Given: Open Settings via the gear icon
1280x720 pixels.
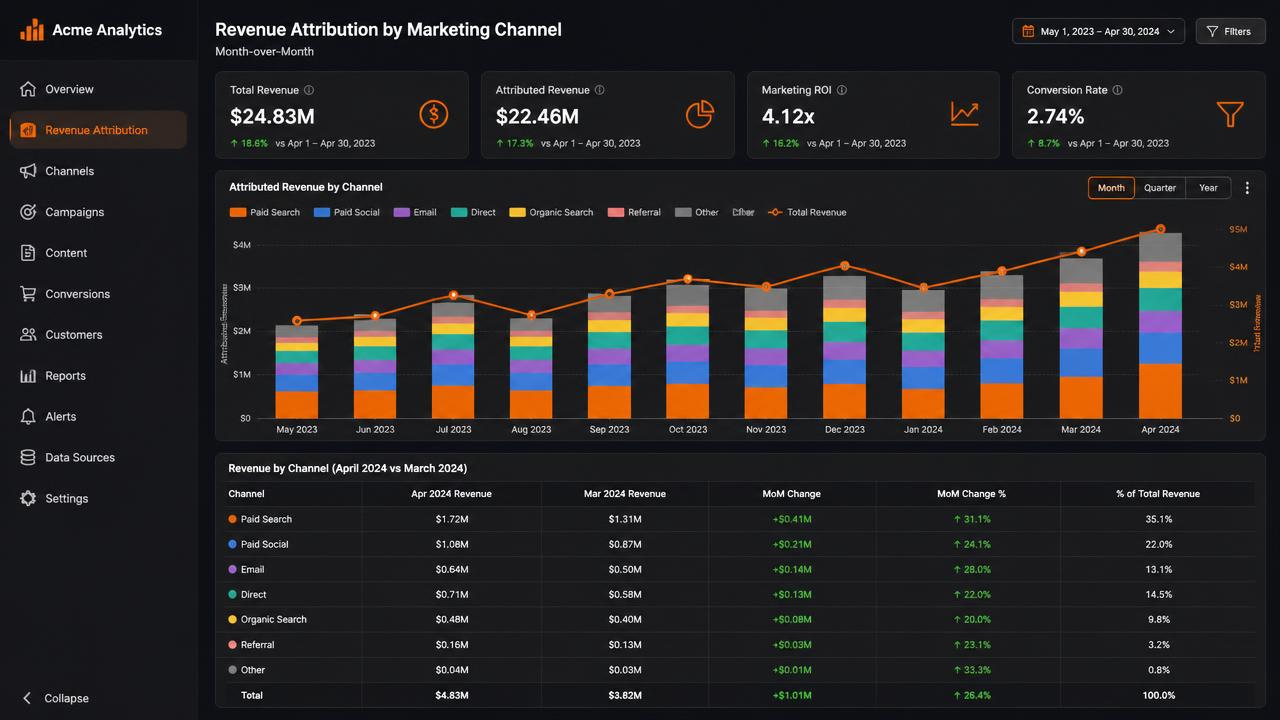Looking at the screenshot, I should pyautogui.click(x=28, y=499).
